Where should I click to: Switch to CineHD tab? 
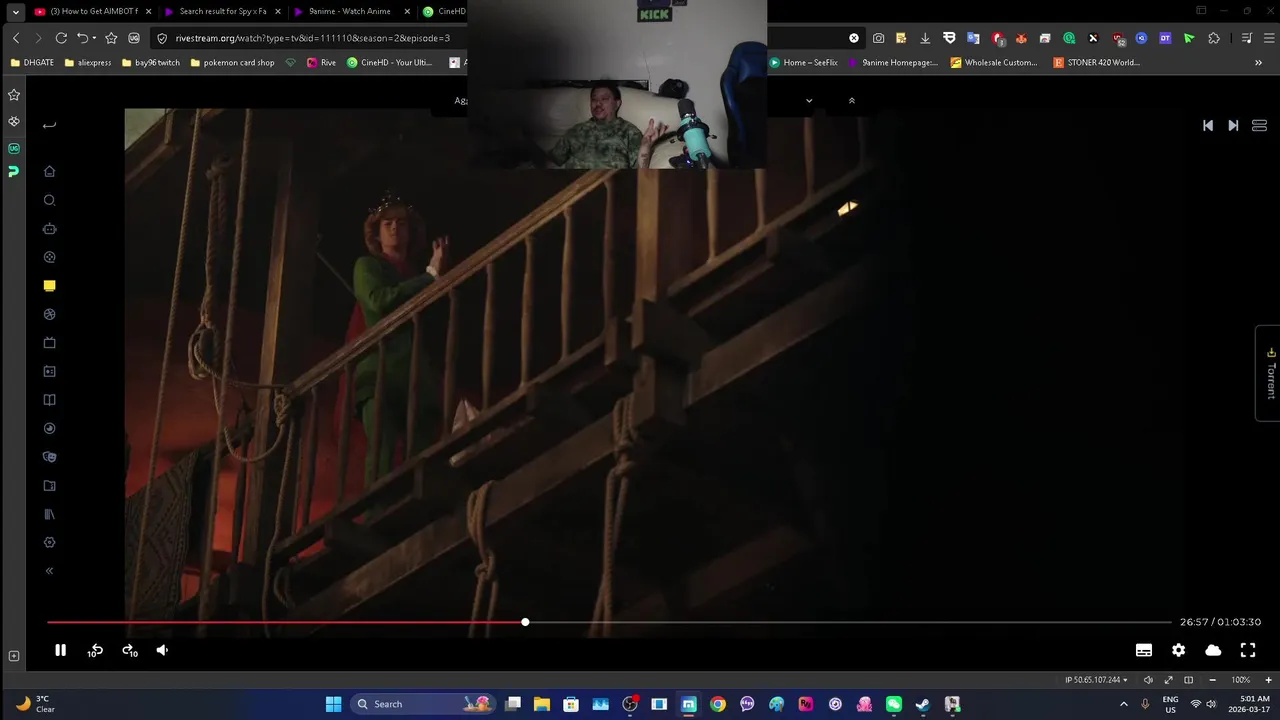point(444,11)
